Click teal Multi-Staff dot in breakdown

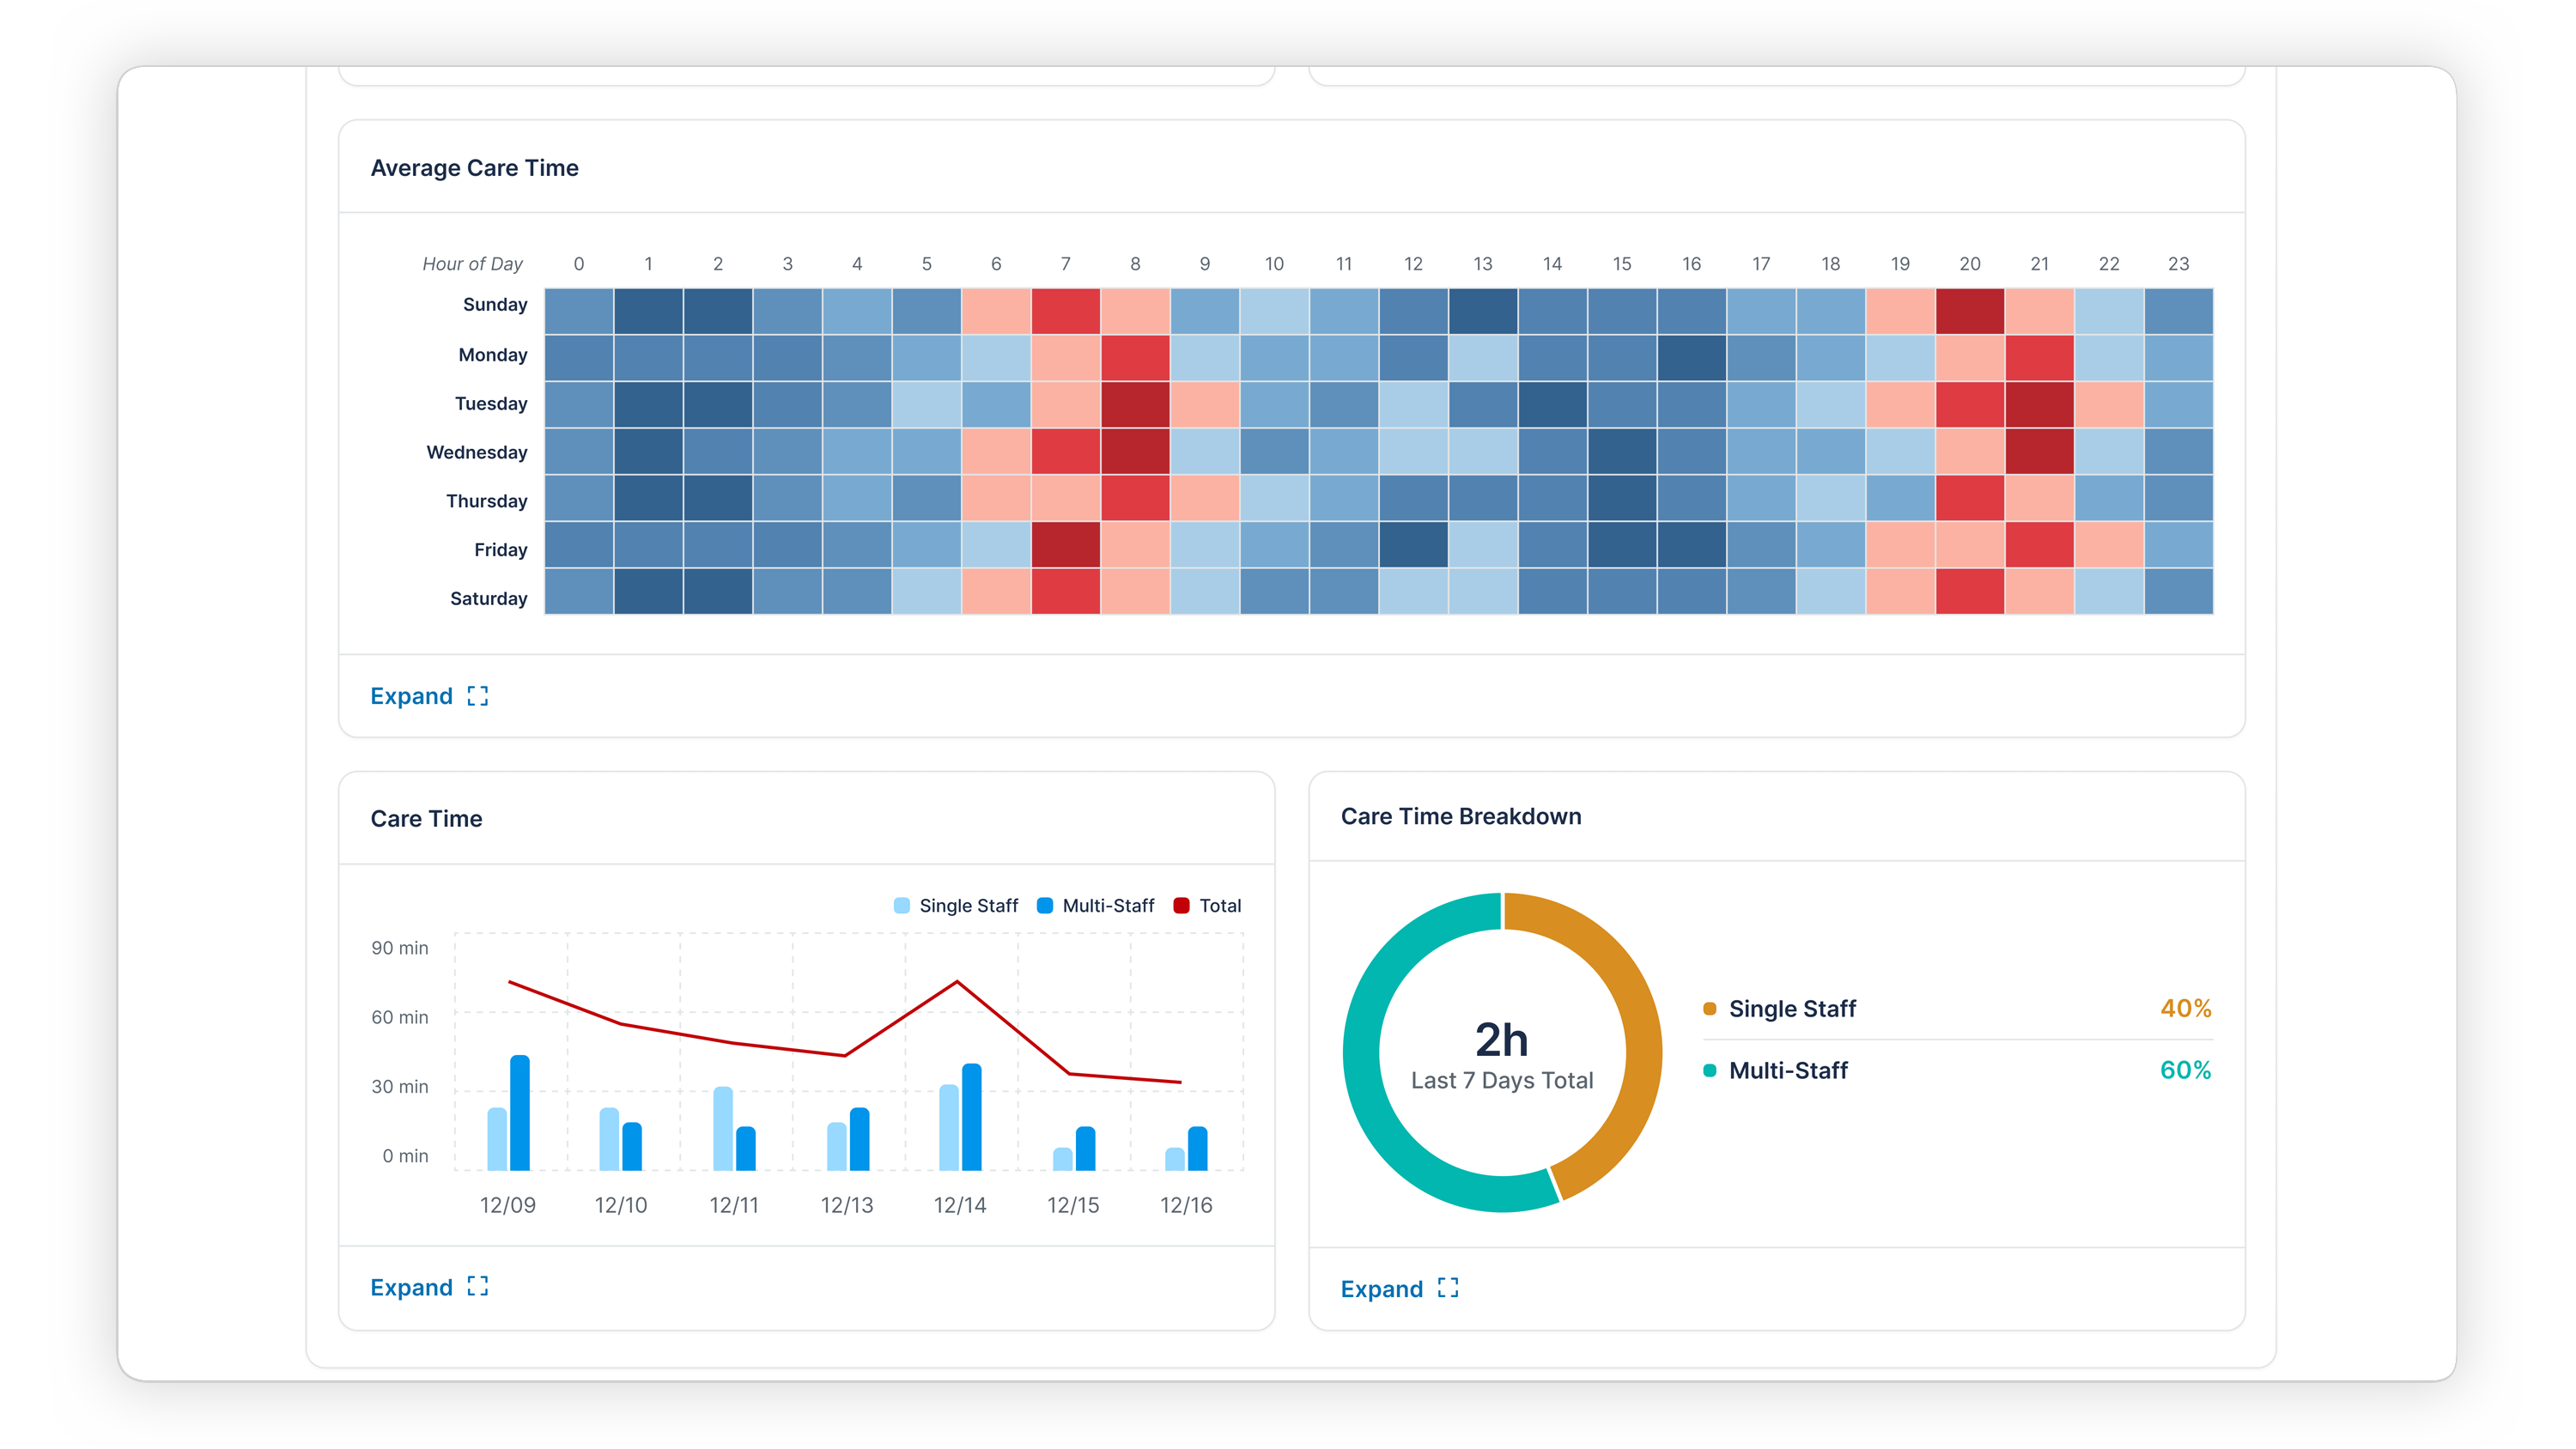point(1709,1070)
